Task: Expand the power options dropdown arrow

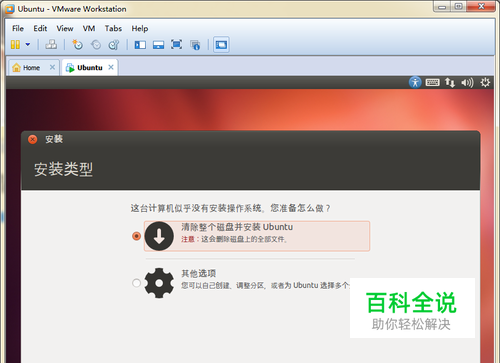Action: click(x=28, y=44)
